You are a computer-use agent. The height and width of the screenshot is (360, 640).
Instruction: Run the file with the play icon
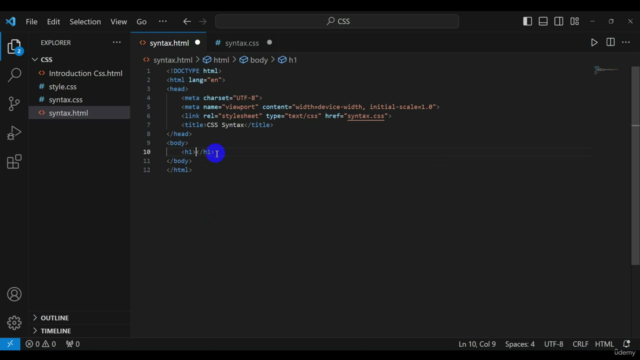point(594,42)
